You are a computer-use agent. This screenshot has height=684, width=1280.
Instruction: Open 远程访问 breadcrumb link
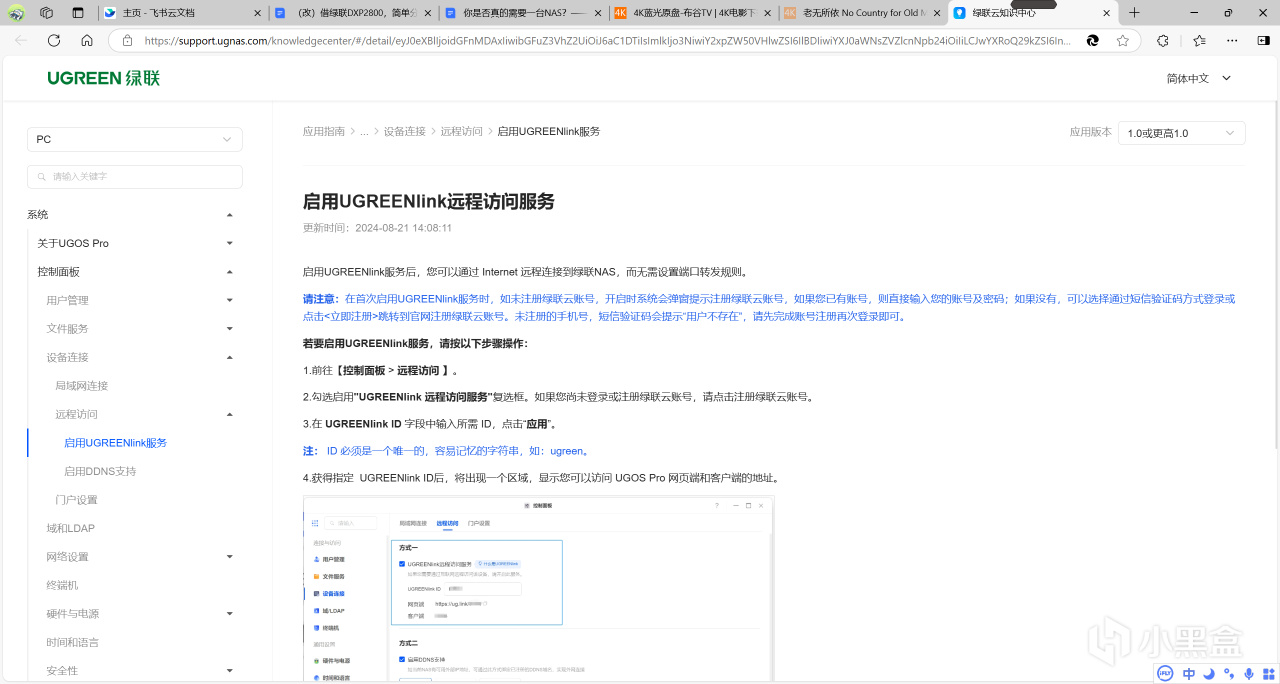coord(462,131)
